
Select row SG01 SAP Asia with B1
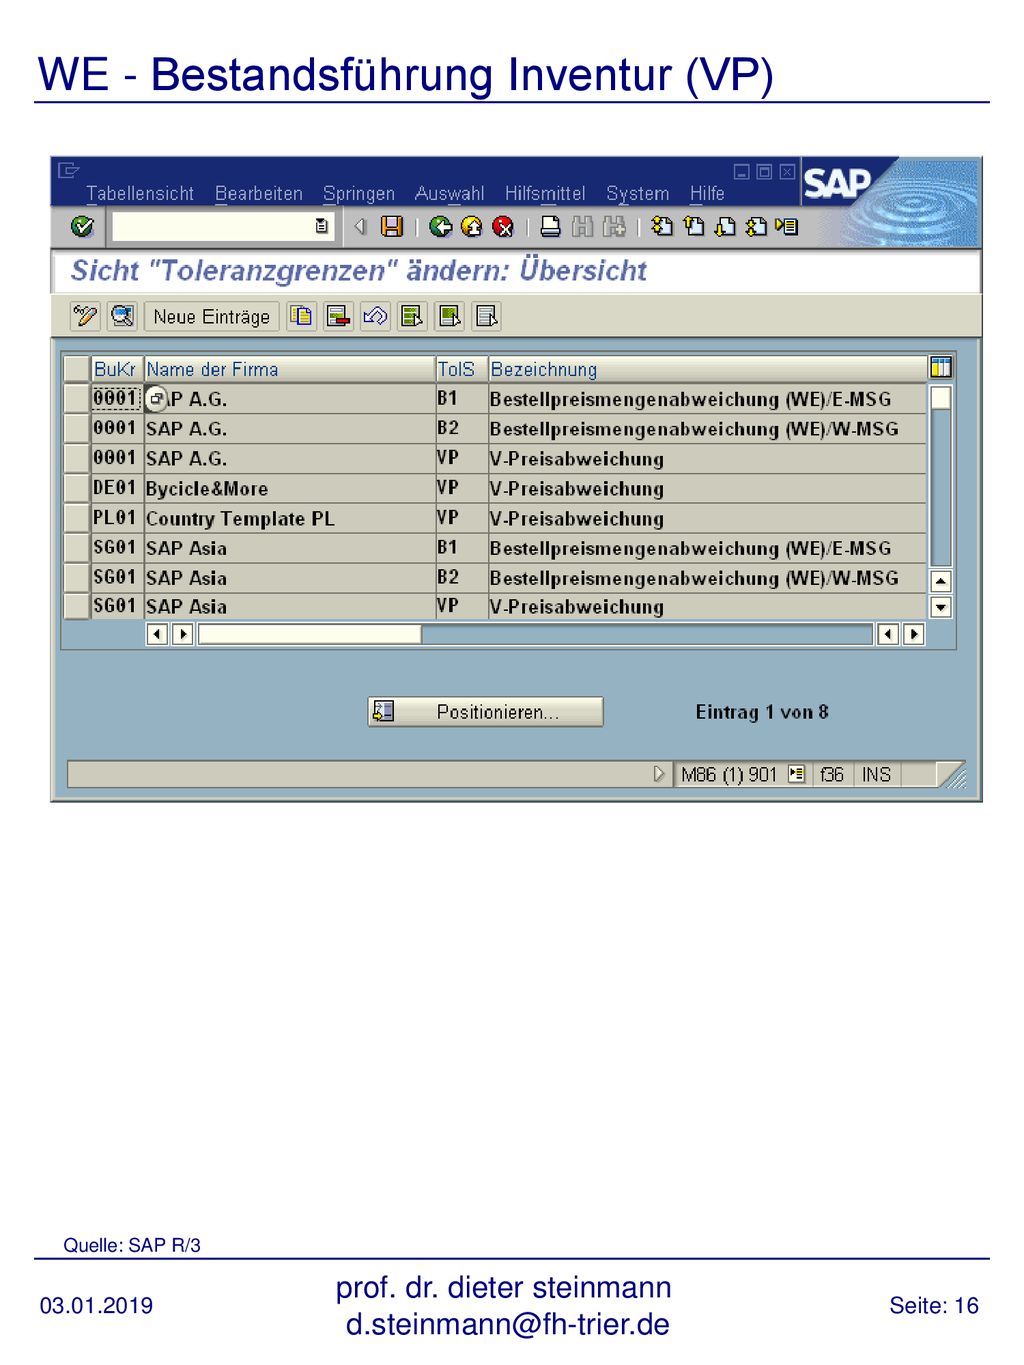tap(77, 548)
